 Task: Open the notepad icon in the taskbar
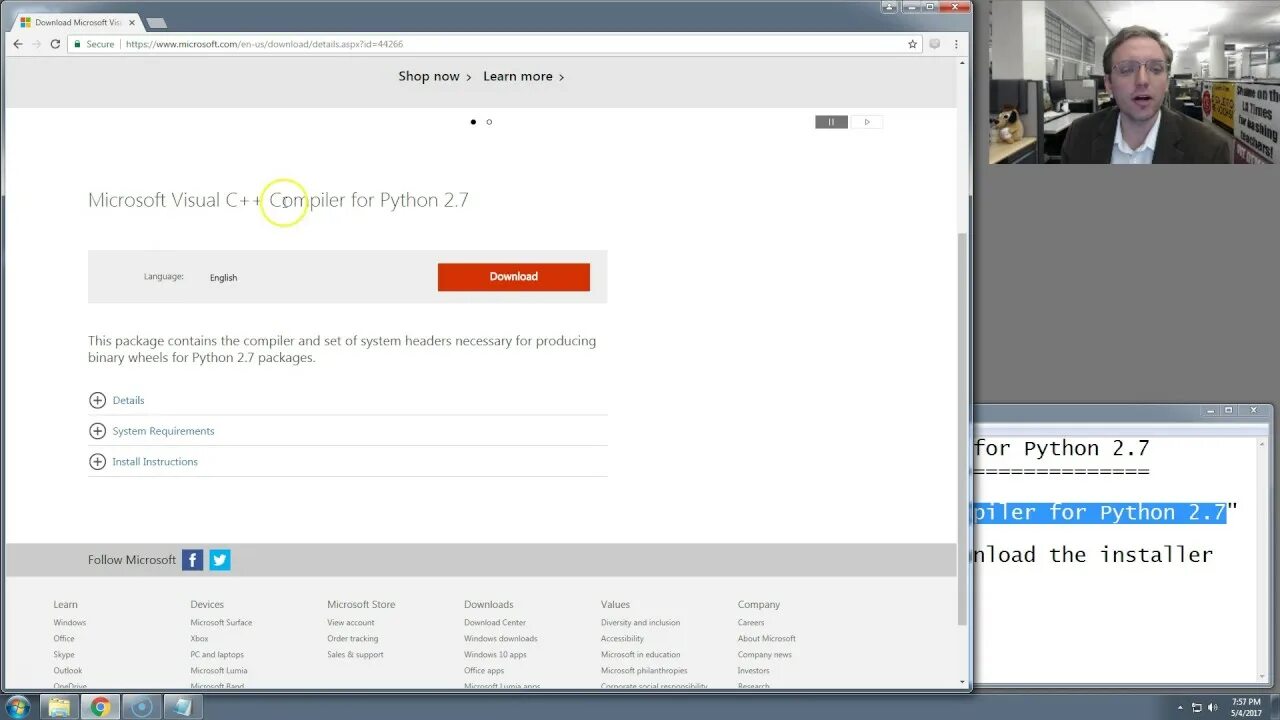click(x=183, y=707)
